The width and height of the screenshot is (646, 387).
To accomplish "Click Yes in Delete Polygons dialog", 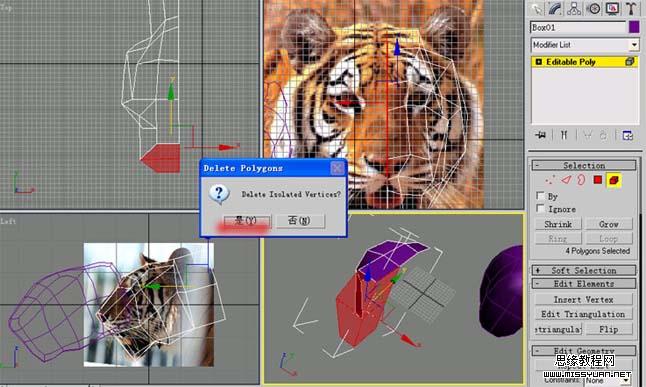I will pos(247,221).
